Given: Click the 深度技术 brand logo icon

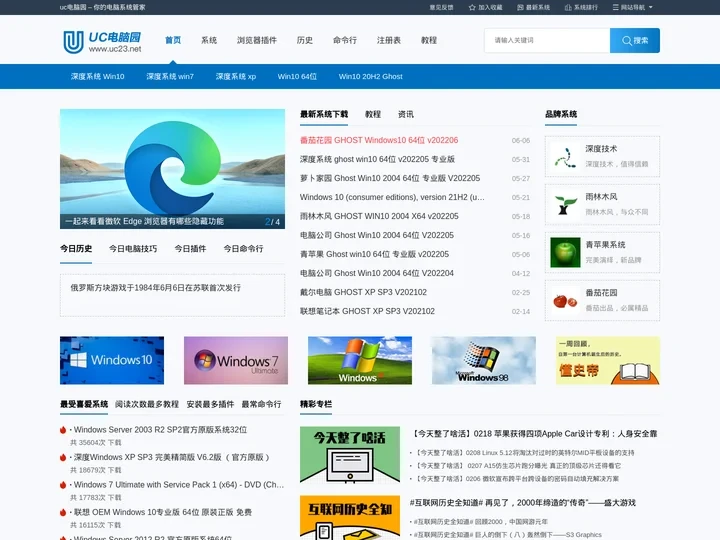Looking at the screenshot, I should (x=565, y=157).
